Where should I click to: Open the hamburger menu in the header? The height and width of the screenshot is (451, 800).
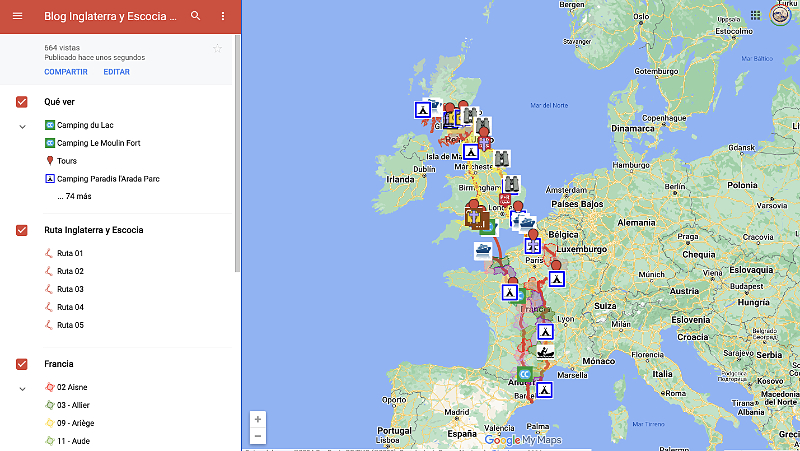17,16
